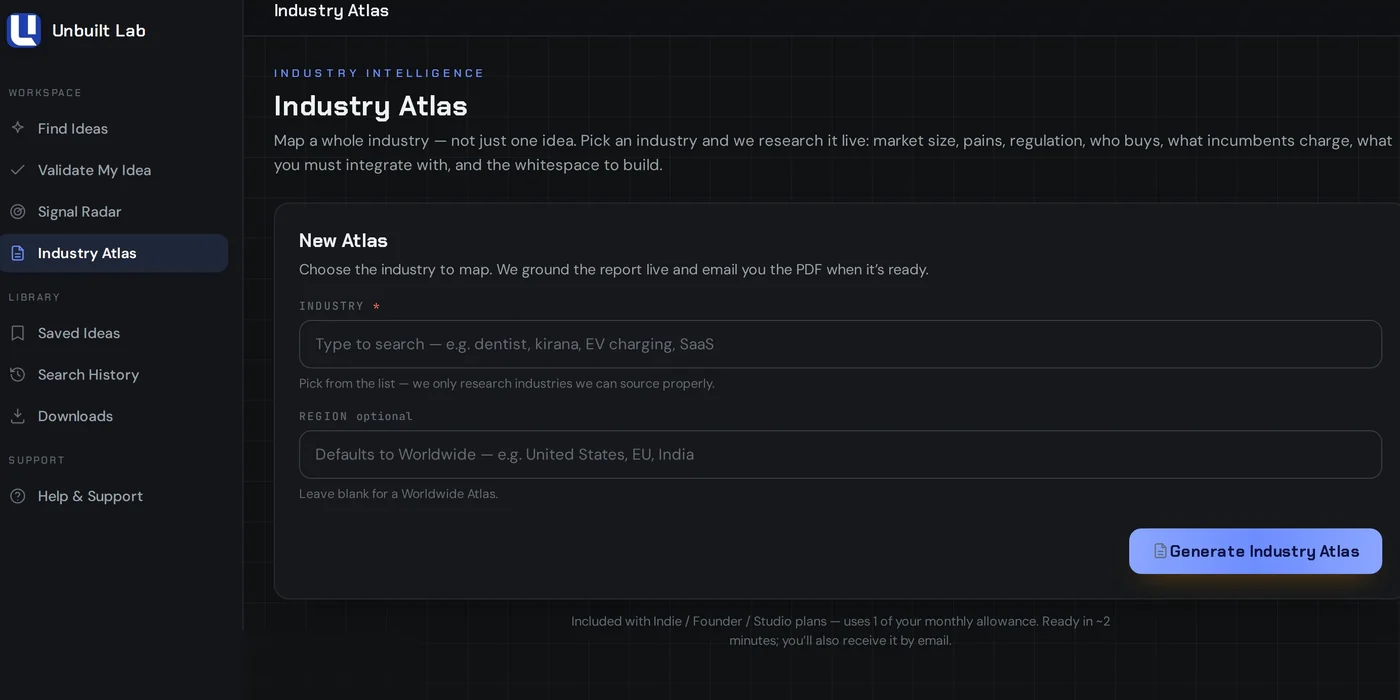Click the 'New Atlas' card heading

coord(343,240)
